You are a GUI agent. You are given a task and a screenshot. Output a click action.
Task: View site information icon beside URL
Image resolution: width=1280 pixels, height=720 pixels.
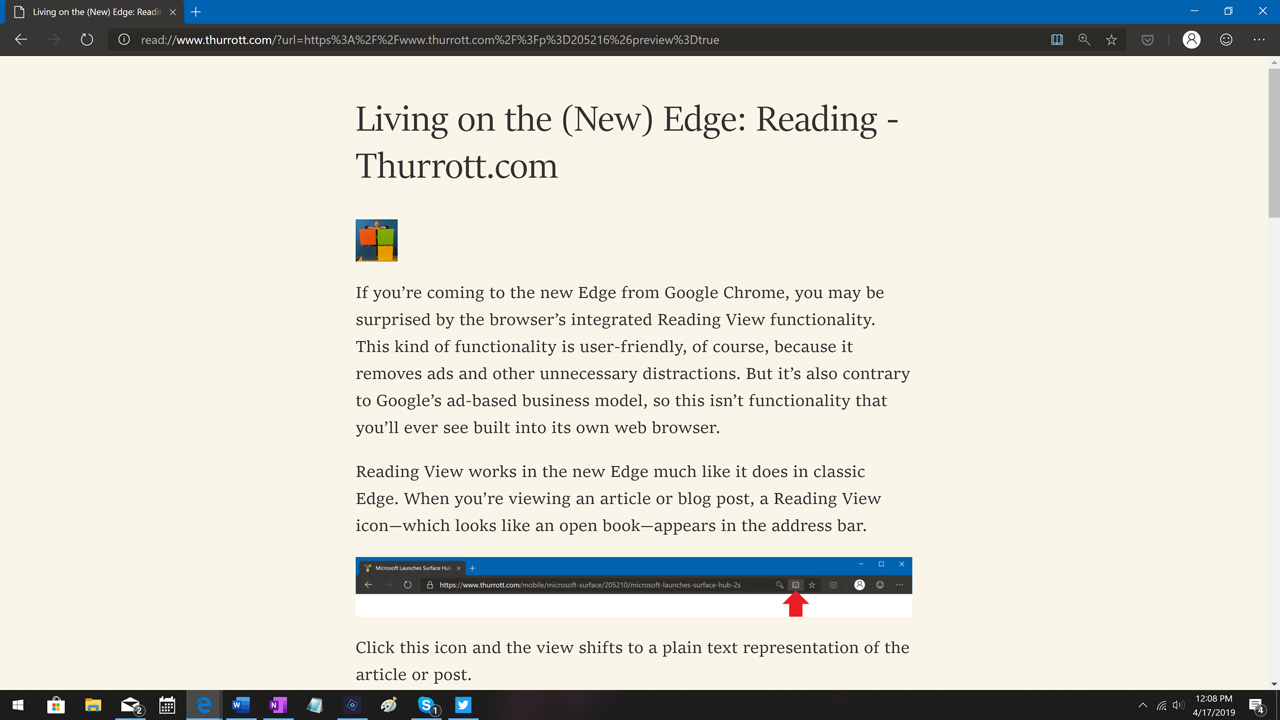124,40
